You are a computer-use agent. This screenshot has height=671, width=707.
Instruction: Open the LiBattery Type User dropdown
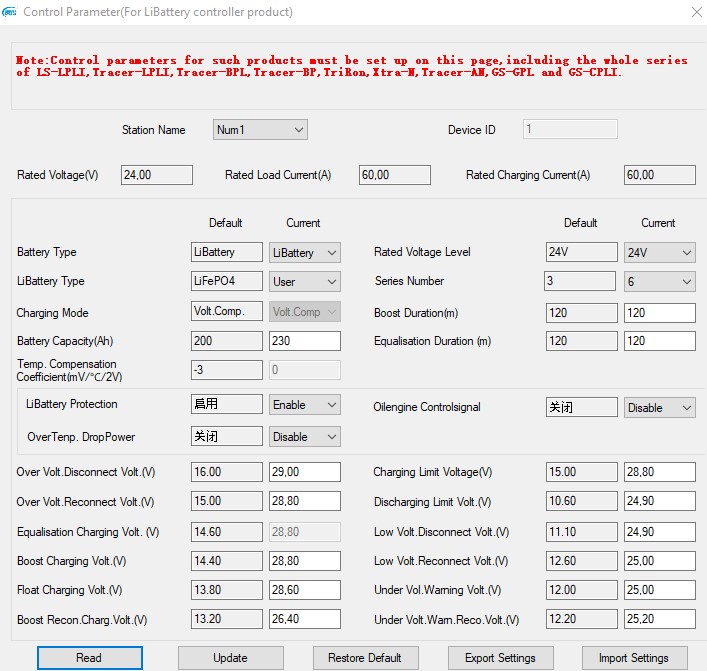(305, 282)
